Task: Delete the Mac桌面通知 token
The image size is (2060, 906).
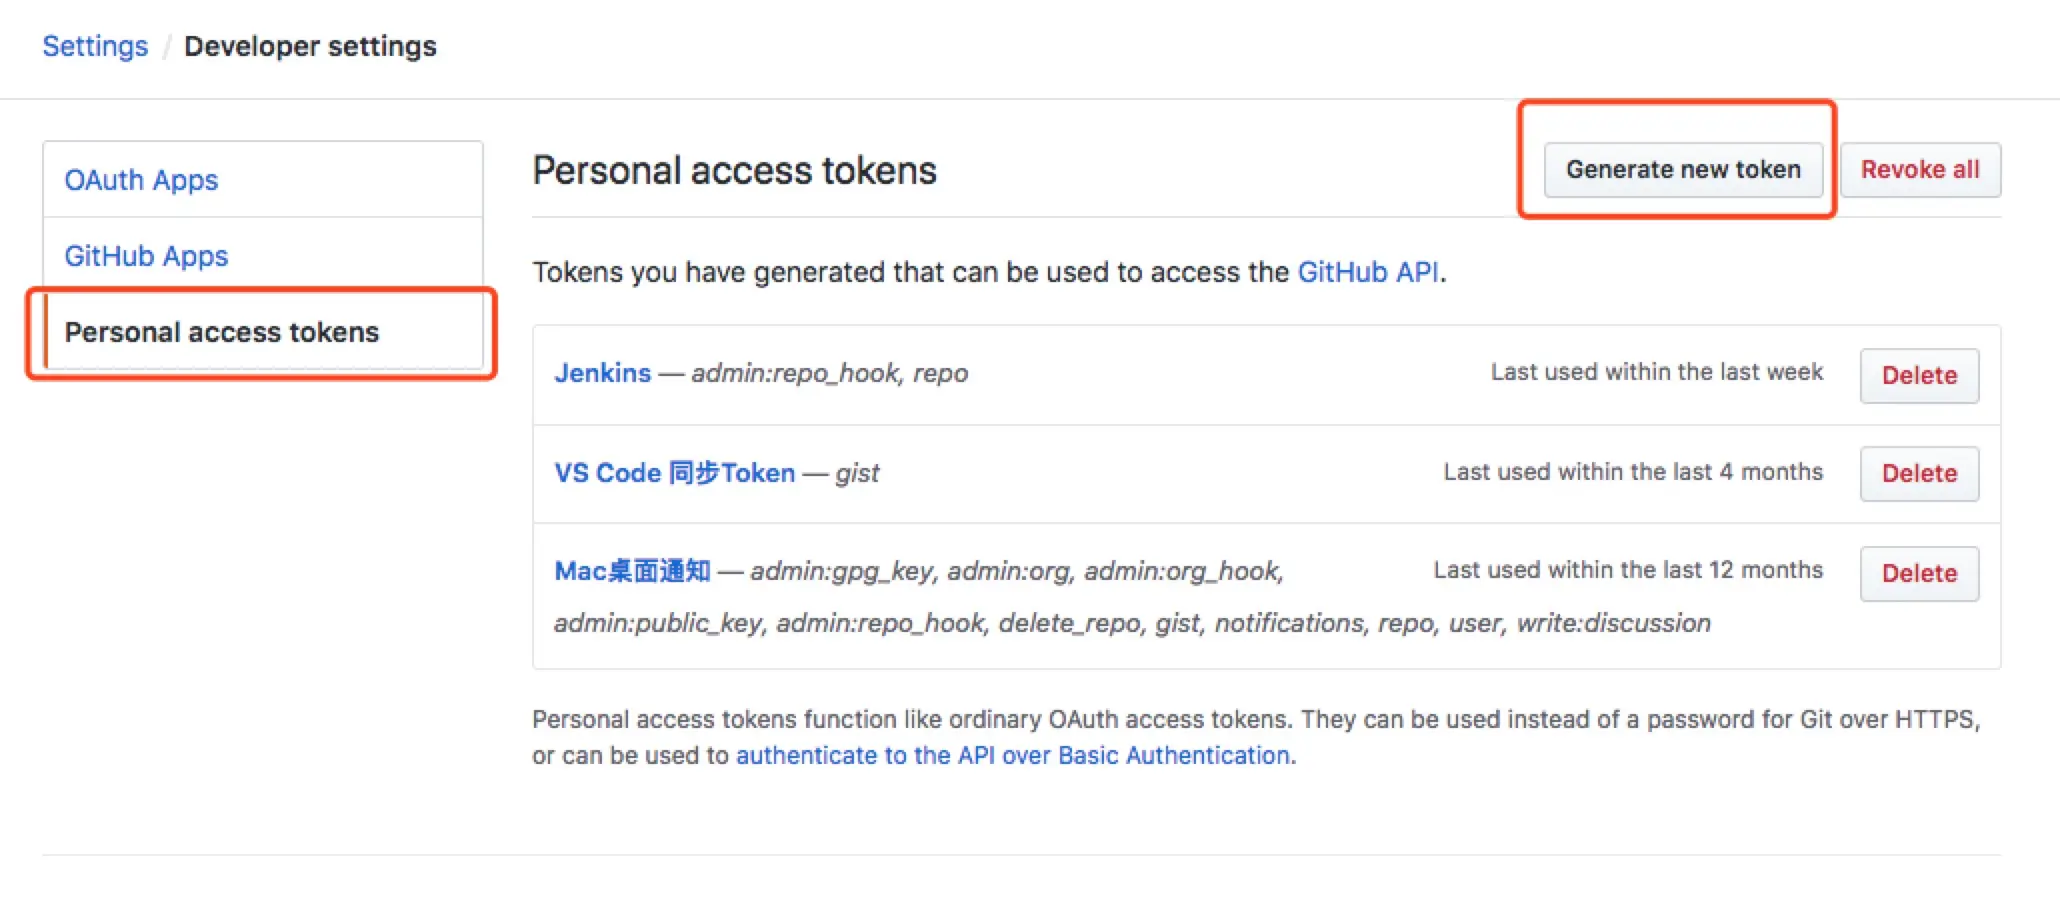Action: (x=1918, y=573)
